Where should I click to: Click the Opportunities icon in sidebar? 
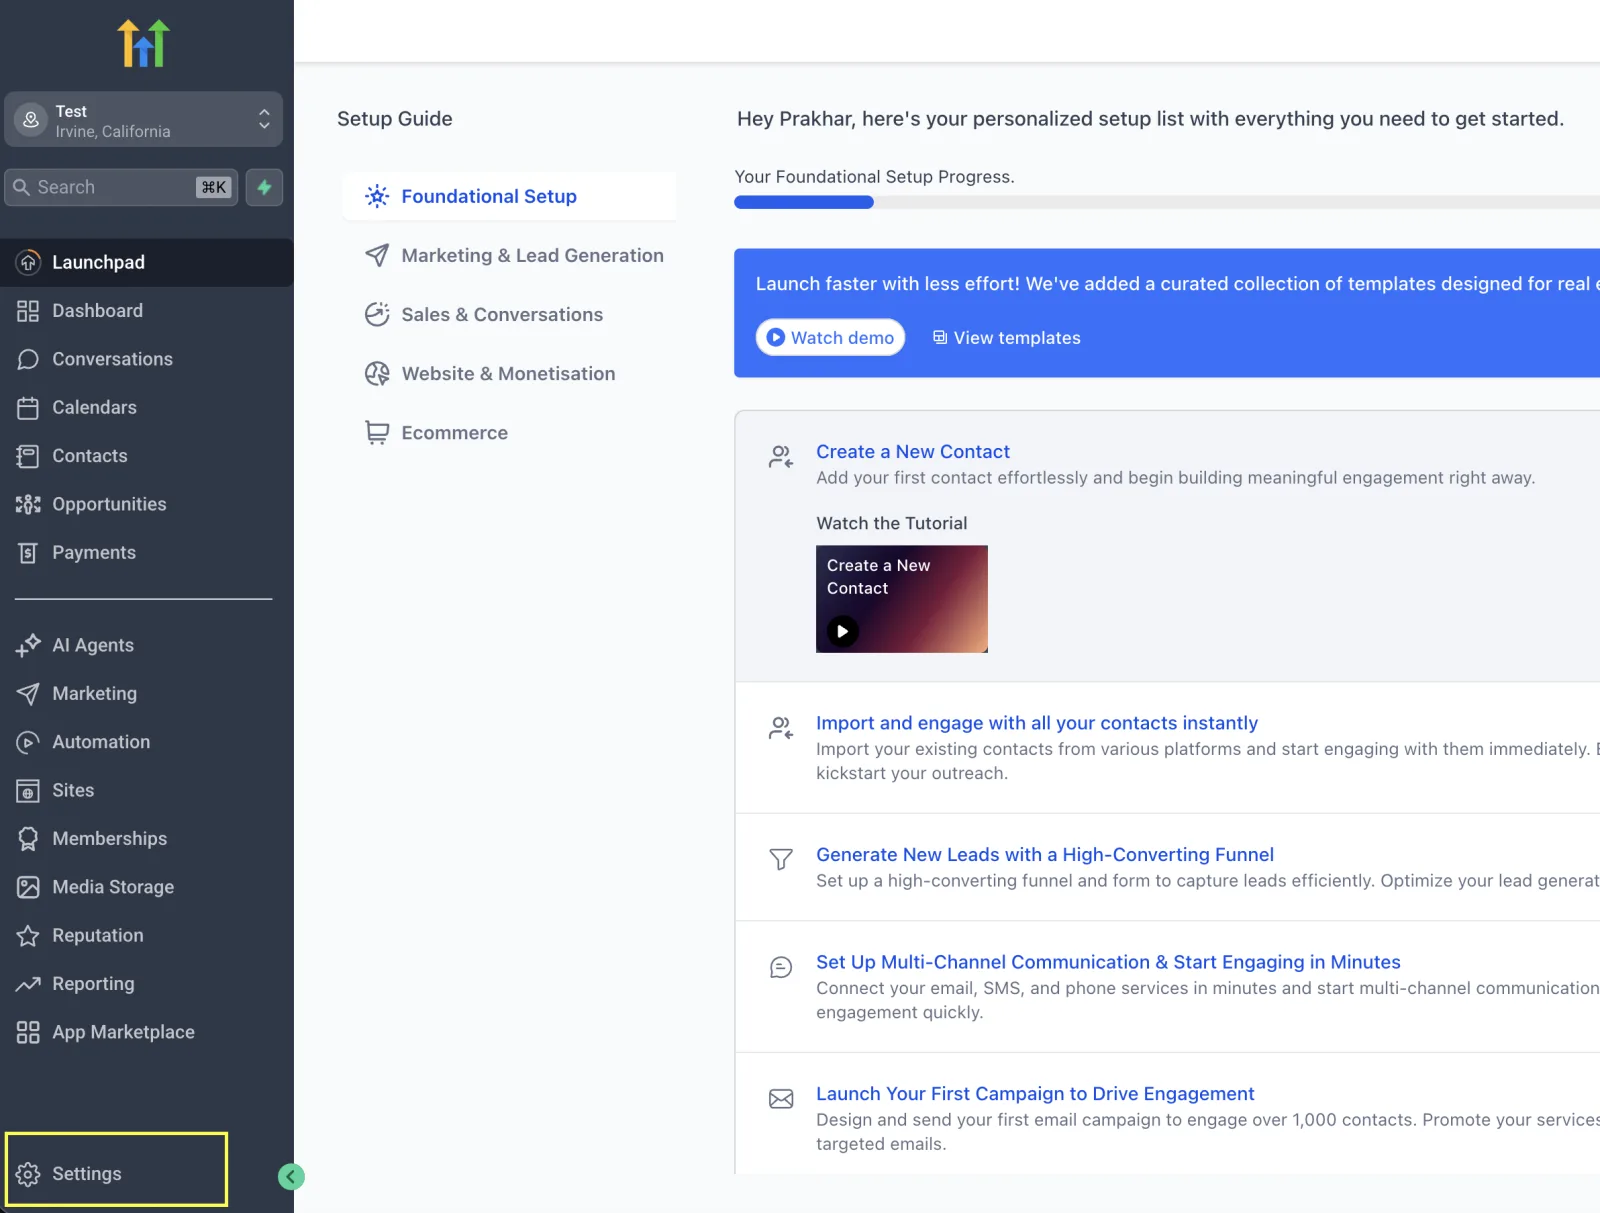[28, 504]
